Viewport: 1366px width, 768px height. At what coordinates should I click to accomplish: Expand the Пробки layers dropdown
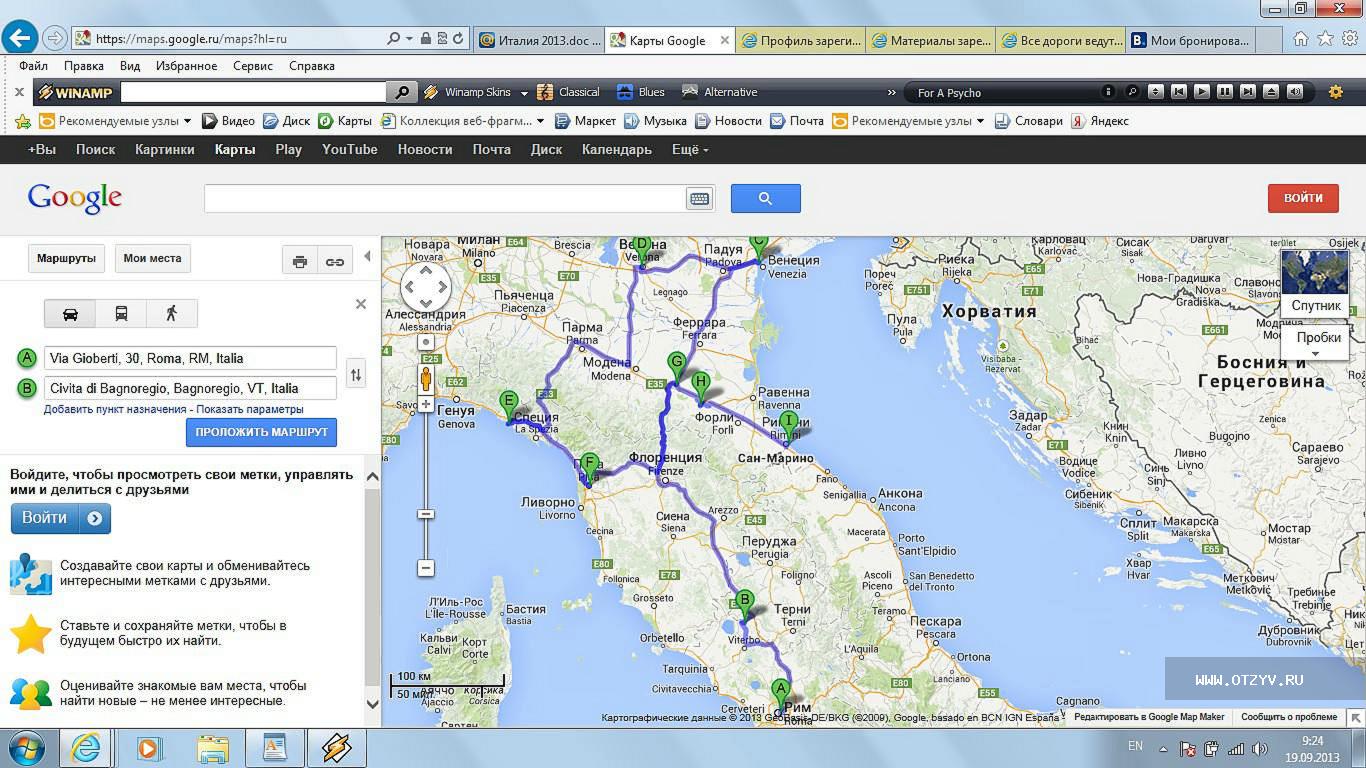click(1316, 353)
